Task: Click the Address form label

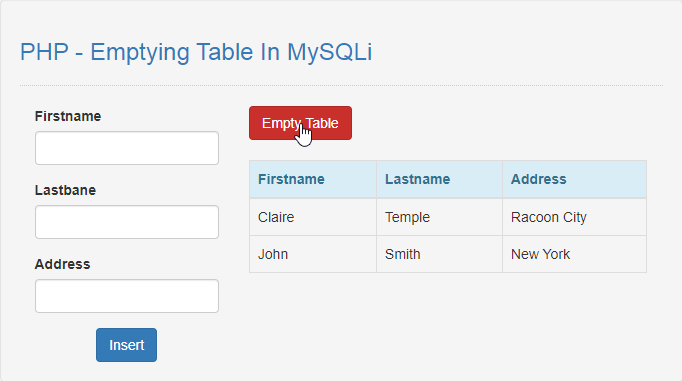Action: [63, 264]
